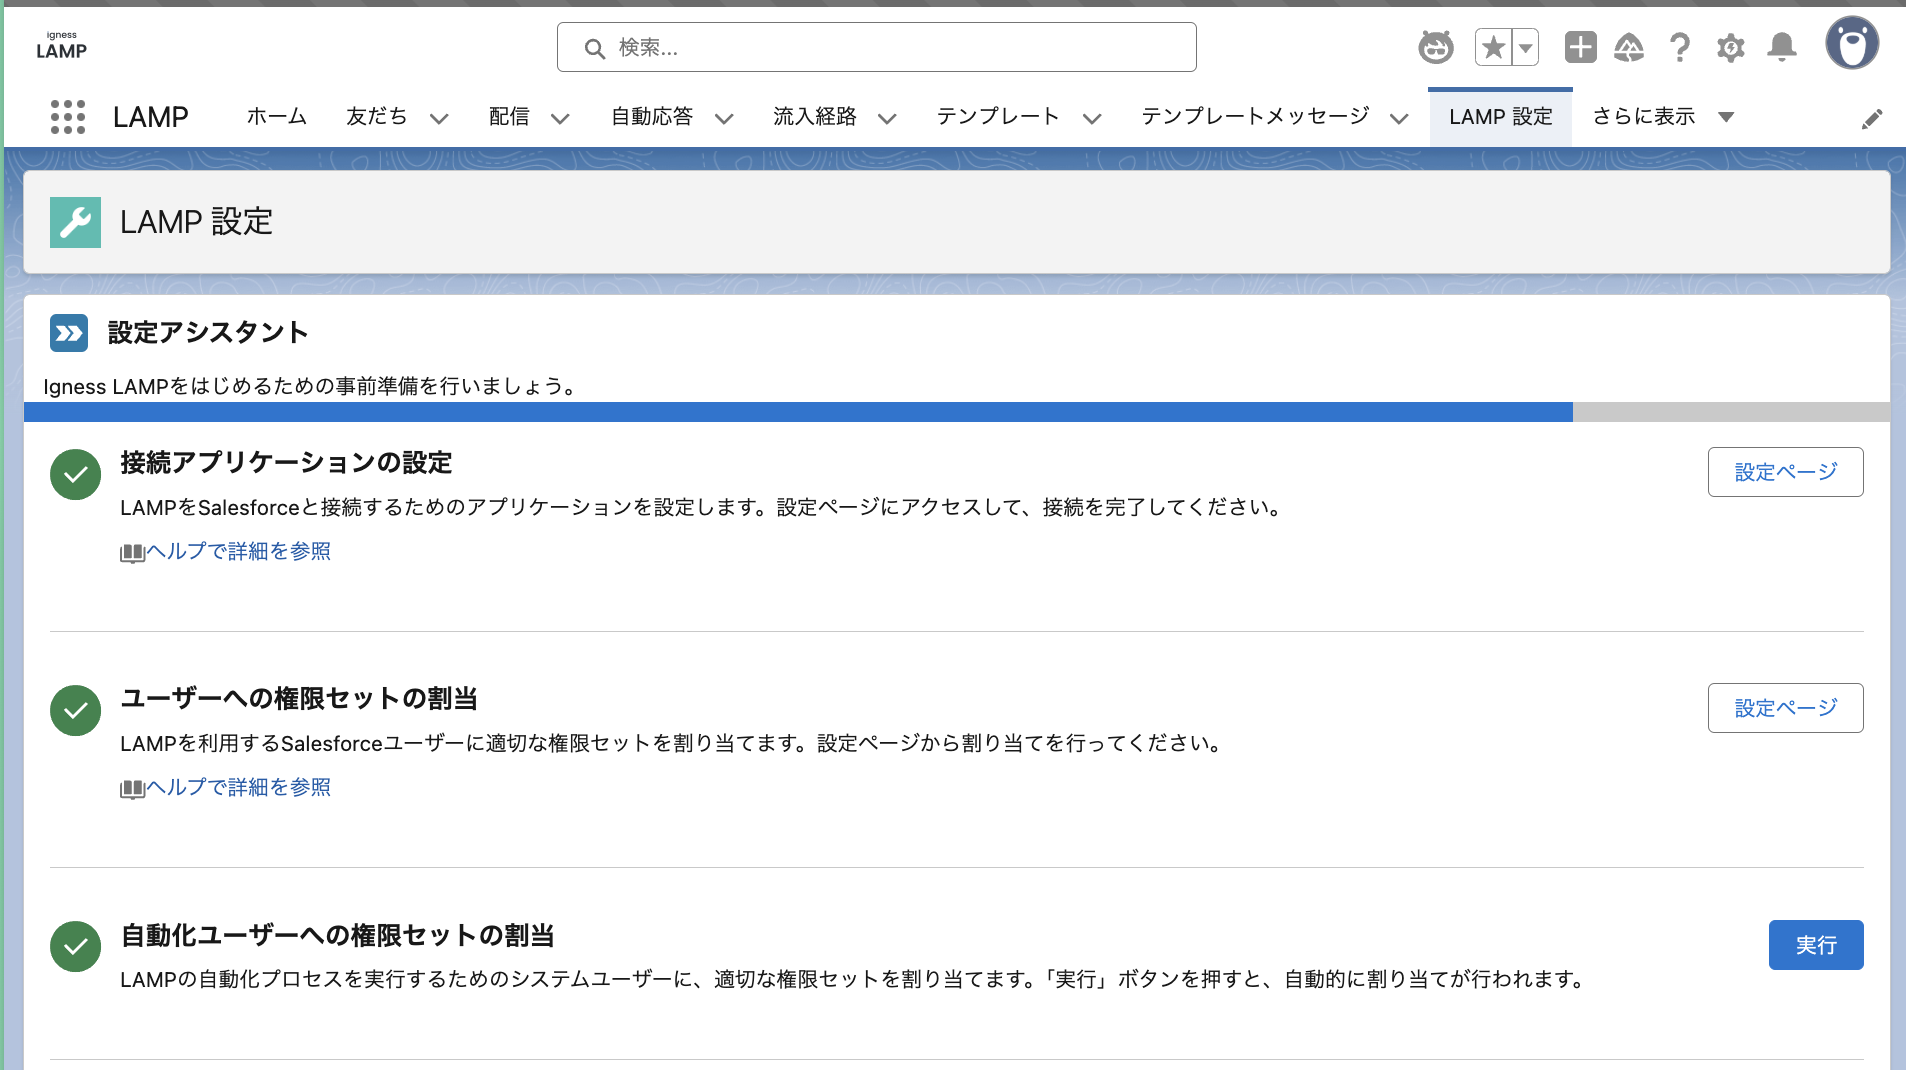Open the App Launcher grid icon

point(68,117)
